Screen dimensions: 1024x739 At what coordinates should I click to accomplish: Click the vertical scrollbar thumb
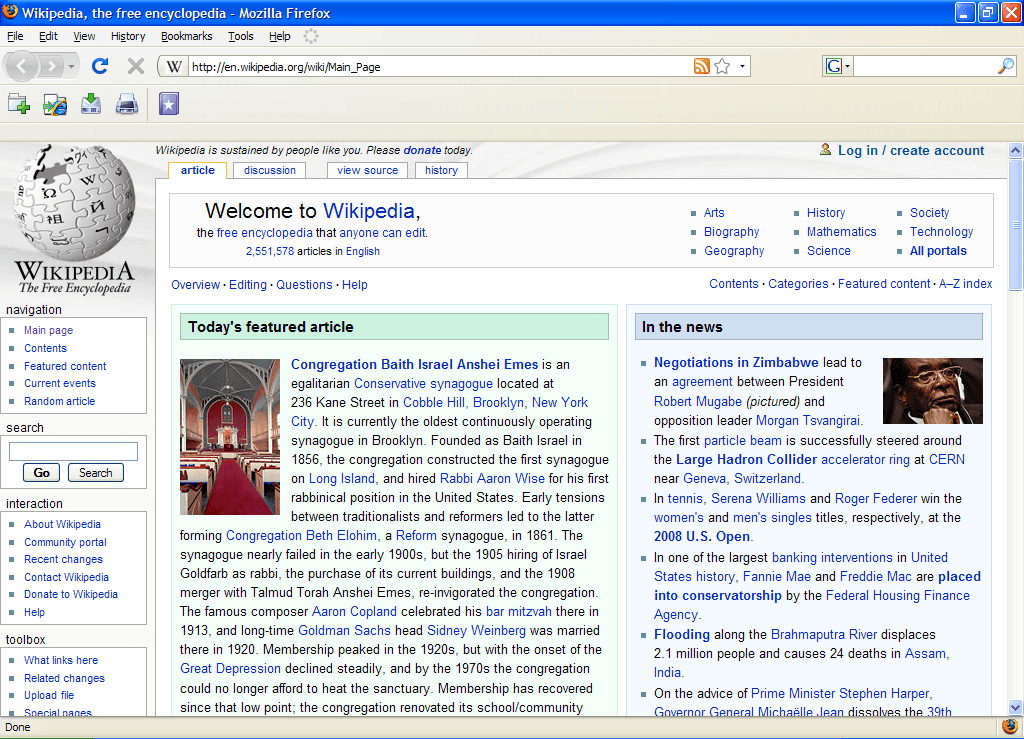[1015, 225]
